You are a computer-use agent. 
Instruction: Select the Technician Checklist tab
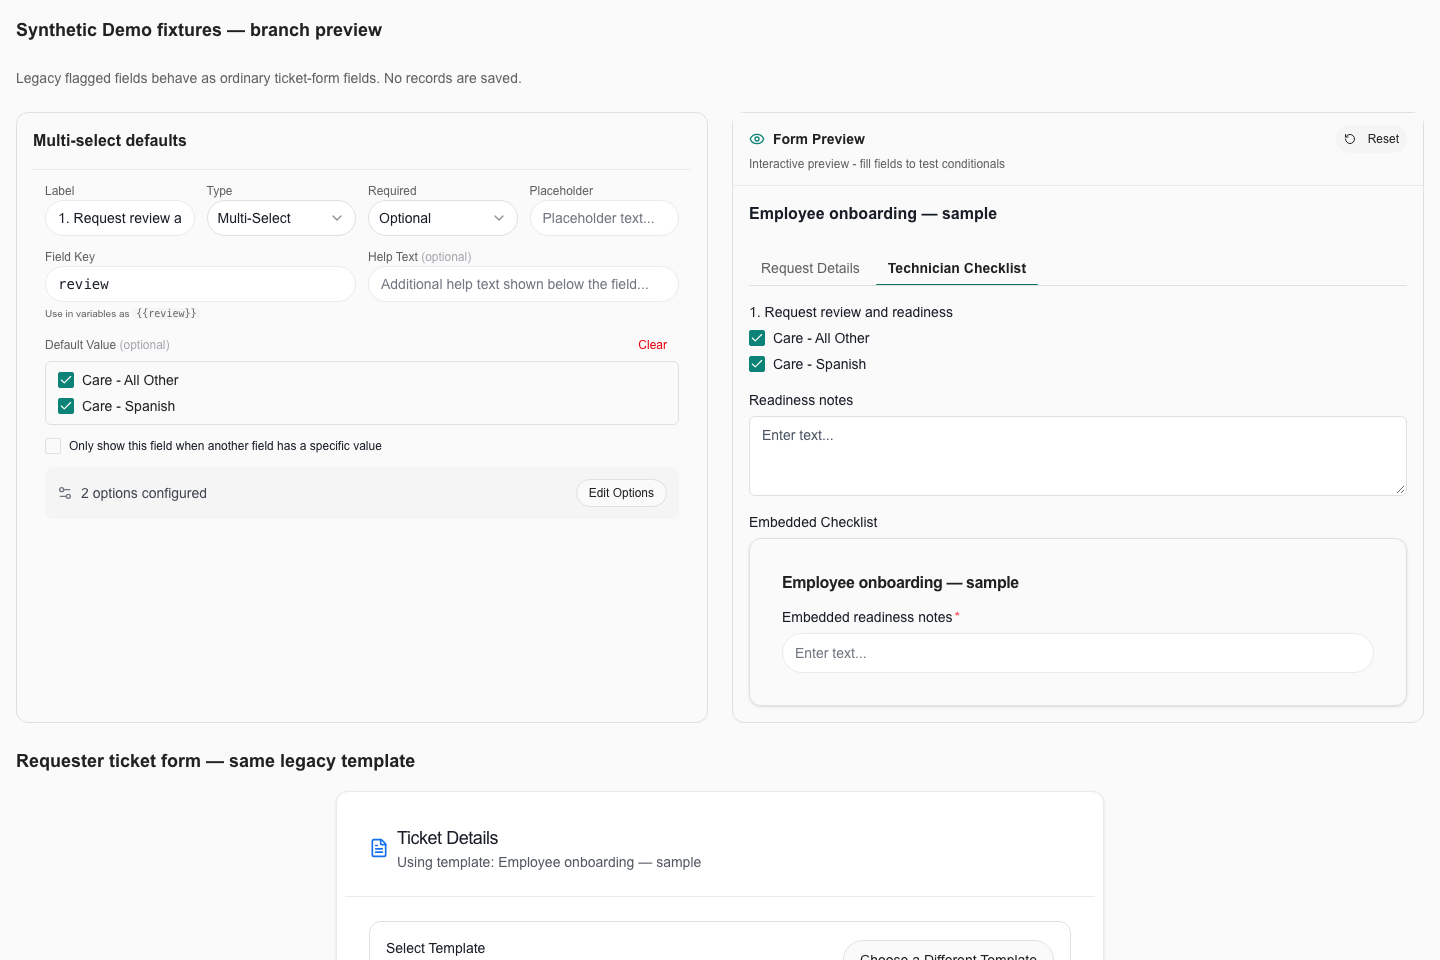click(x=957, y=268)
